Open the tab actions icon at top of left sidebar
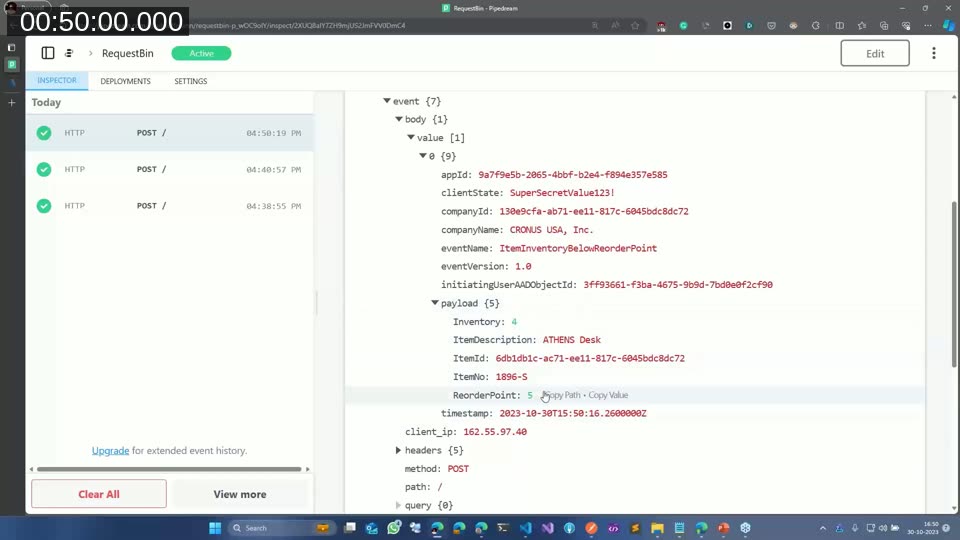The width and height of the screenshot is (960, 540). click(12, 47)
